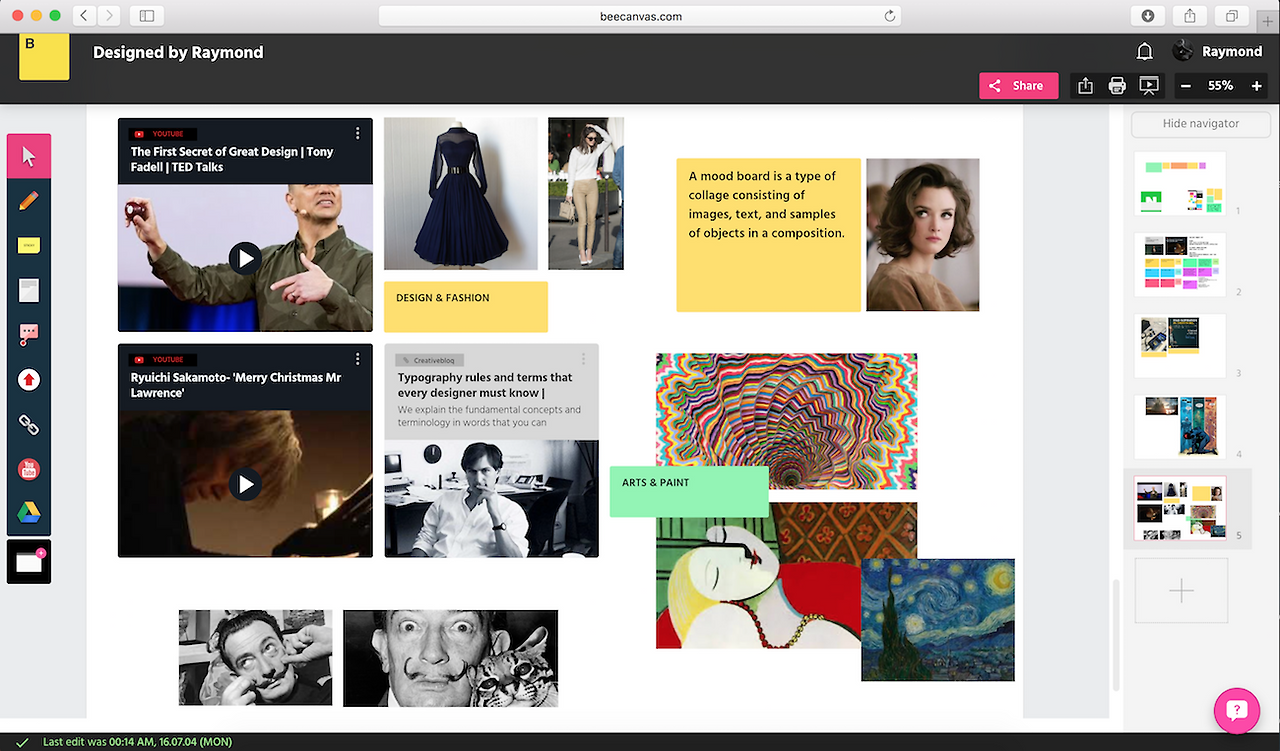This screenshot has width=1280, height=751.
Task: Open the Typography rules card options menu
Action: (583, 358)
